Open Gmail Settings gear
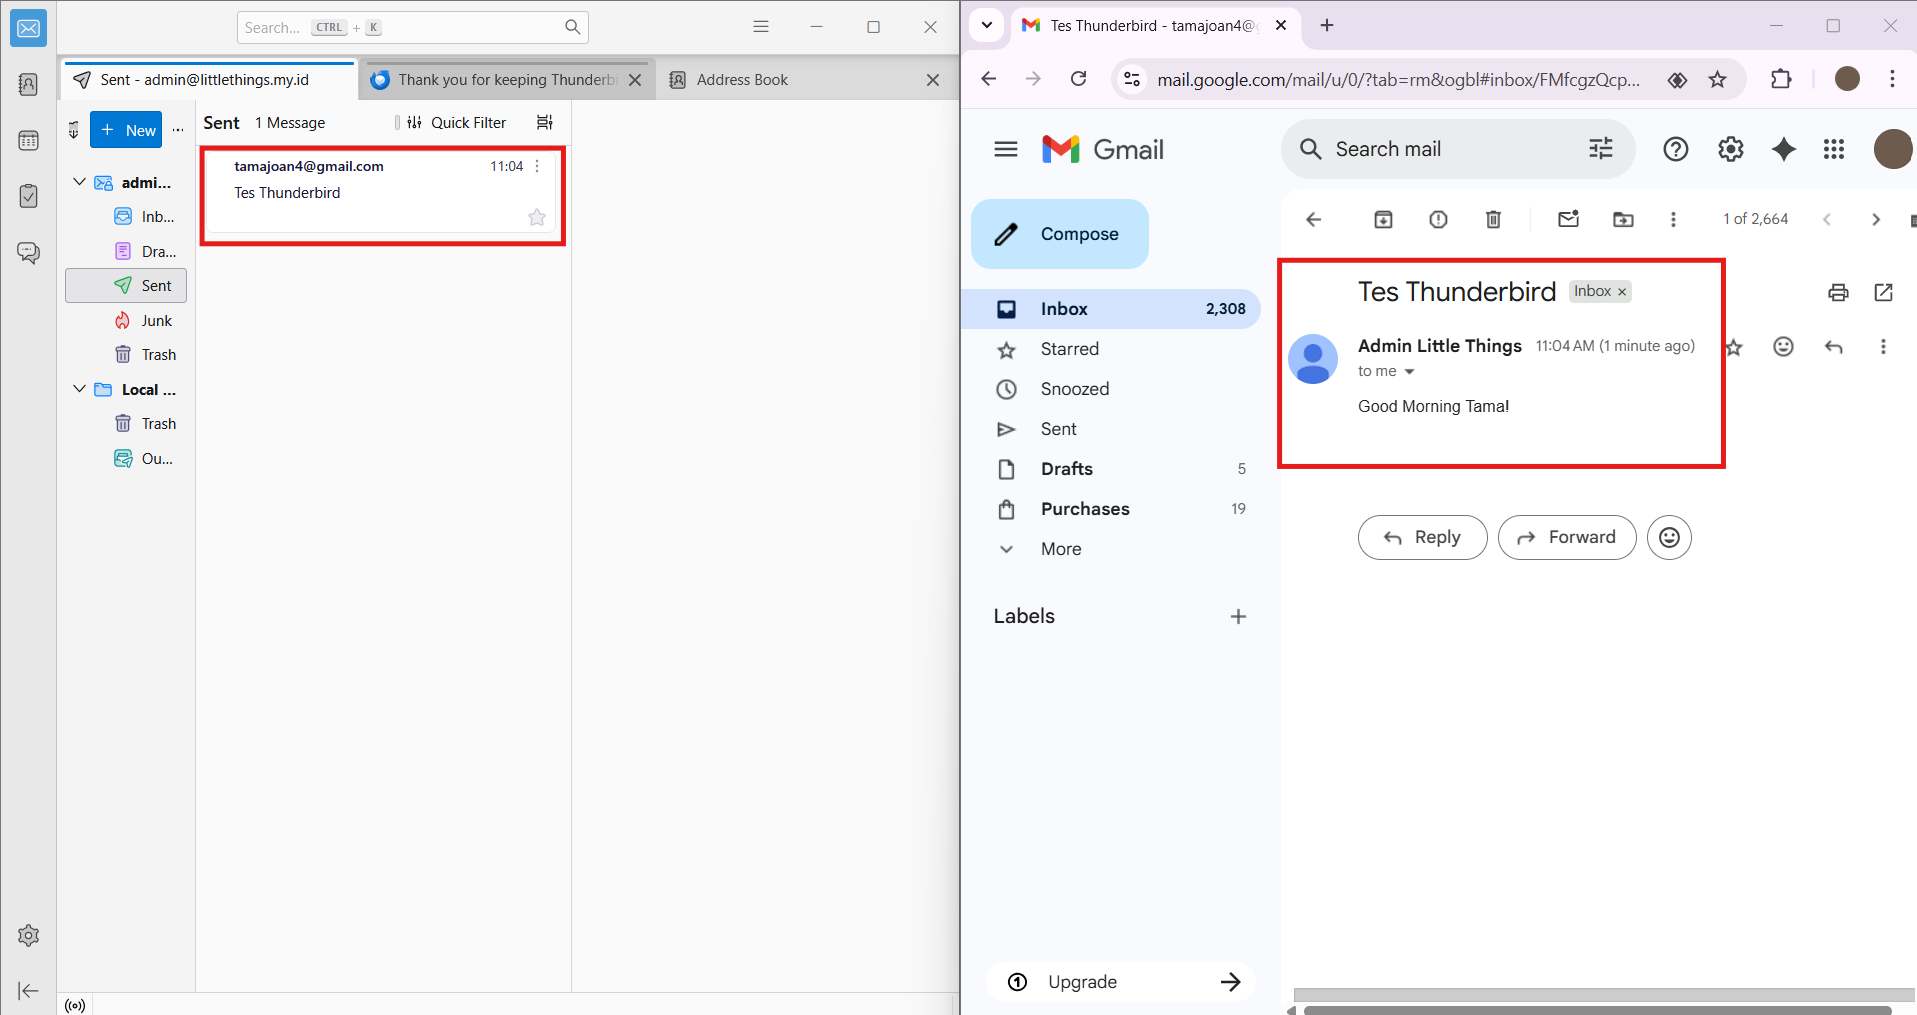The height and width of the screenshot is (1015, 1917). (x=1731, y=149)
